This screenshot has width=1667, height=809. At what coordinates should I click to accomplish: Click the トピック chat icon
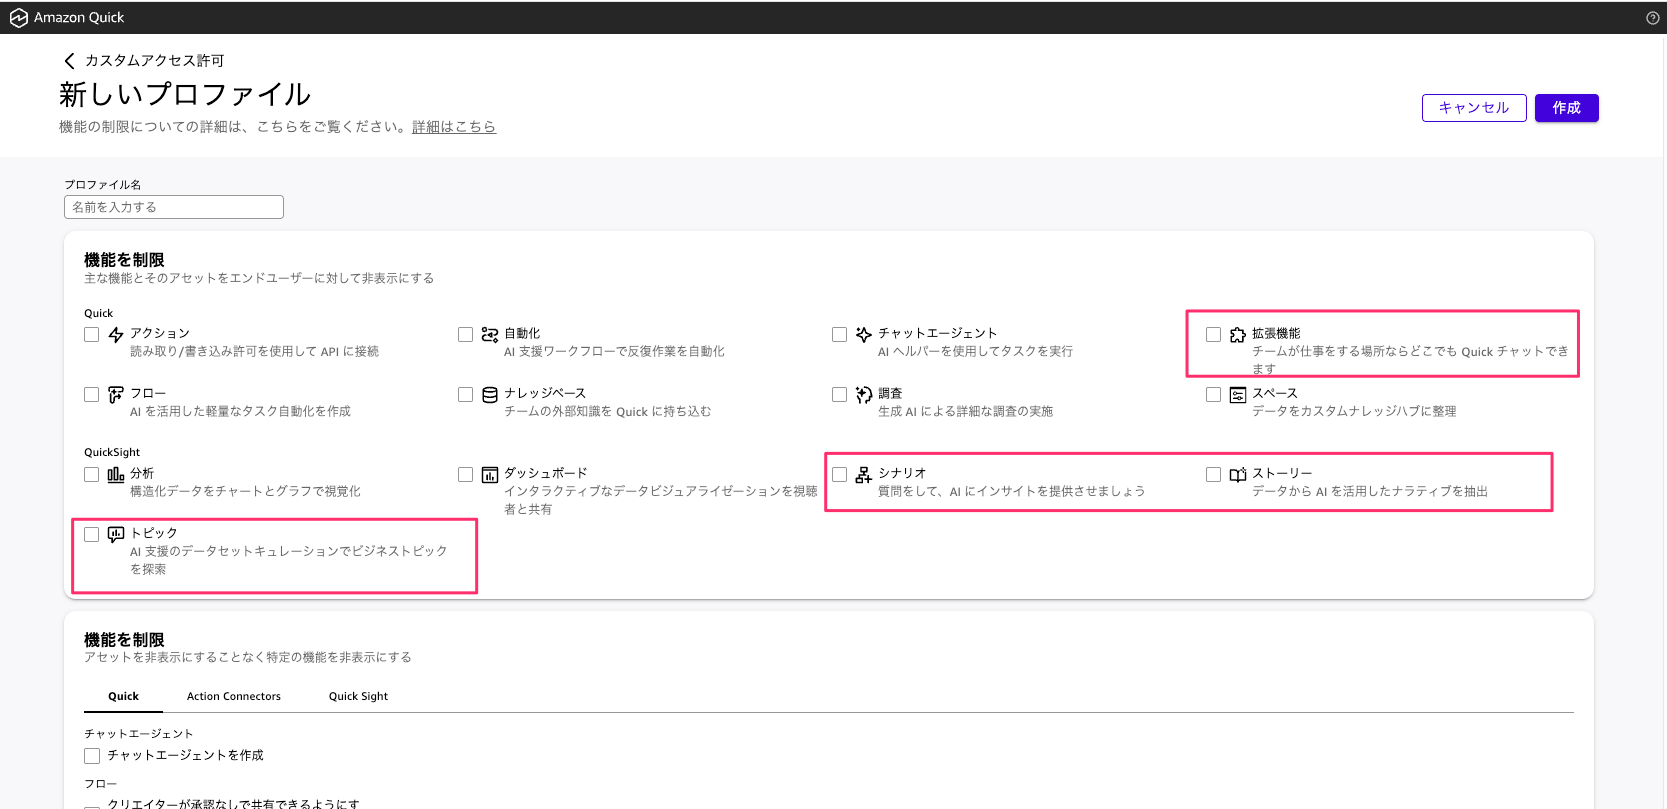coord(116,534)
